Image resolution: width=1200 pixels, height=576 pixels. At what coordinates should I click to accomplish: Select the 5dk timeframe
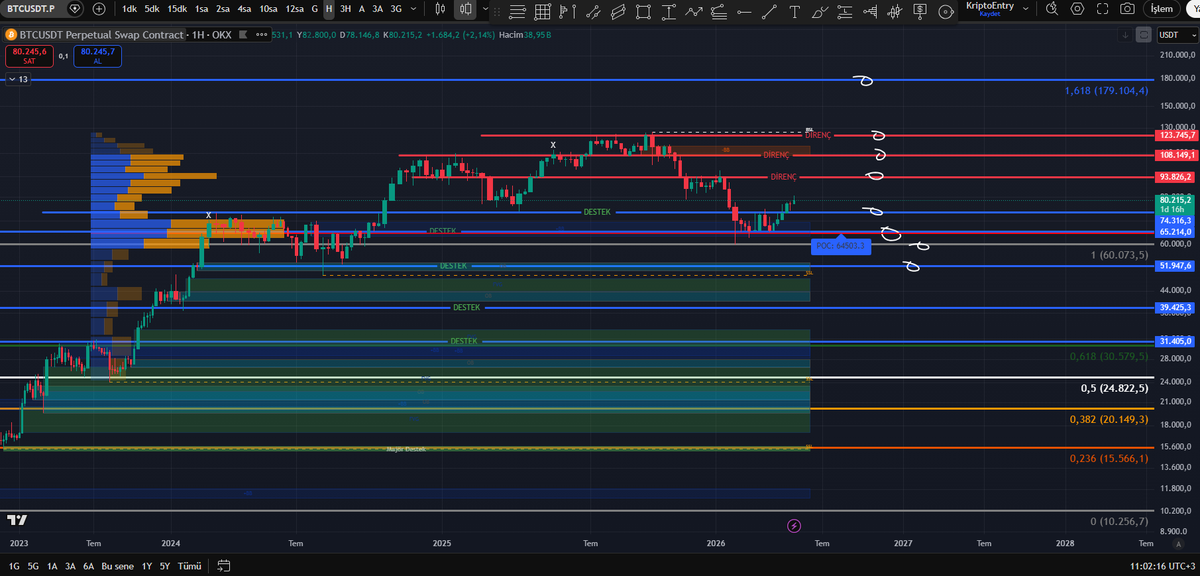pyautogui.click(x=152, y=9)
